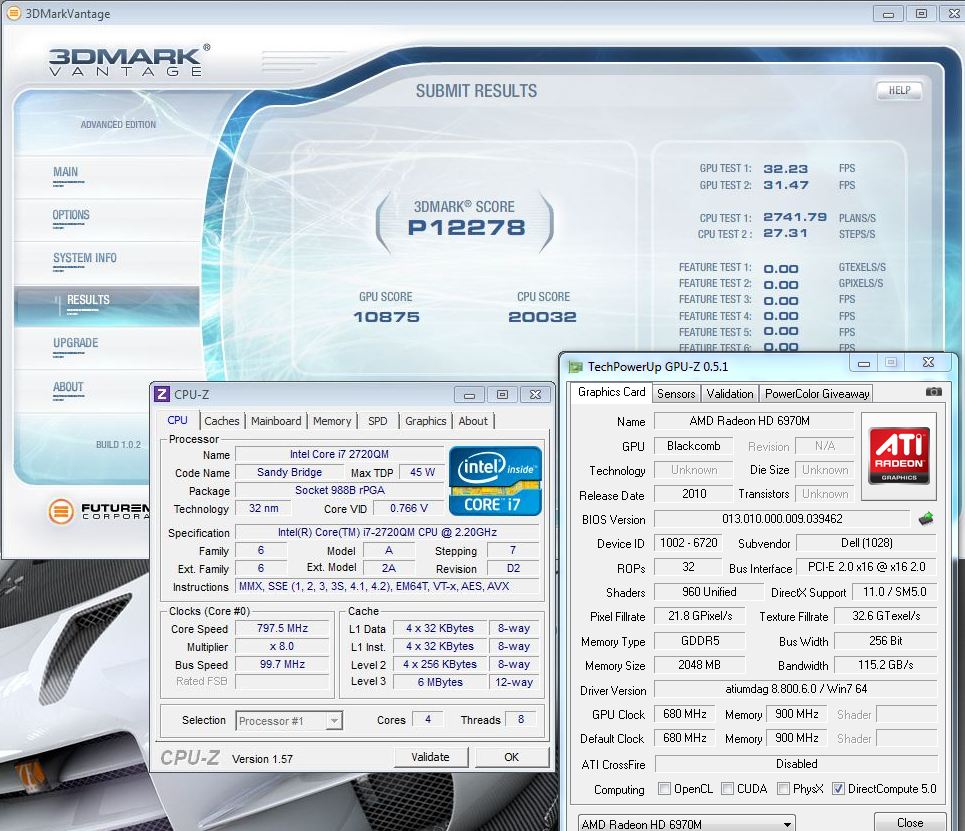Click the Subvendor value Dell (1028)

(867, 543)
